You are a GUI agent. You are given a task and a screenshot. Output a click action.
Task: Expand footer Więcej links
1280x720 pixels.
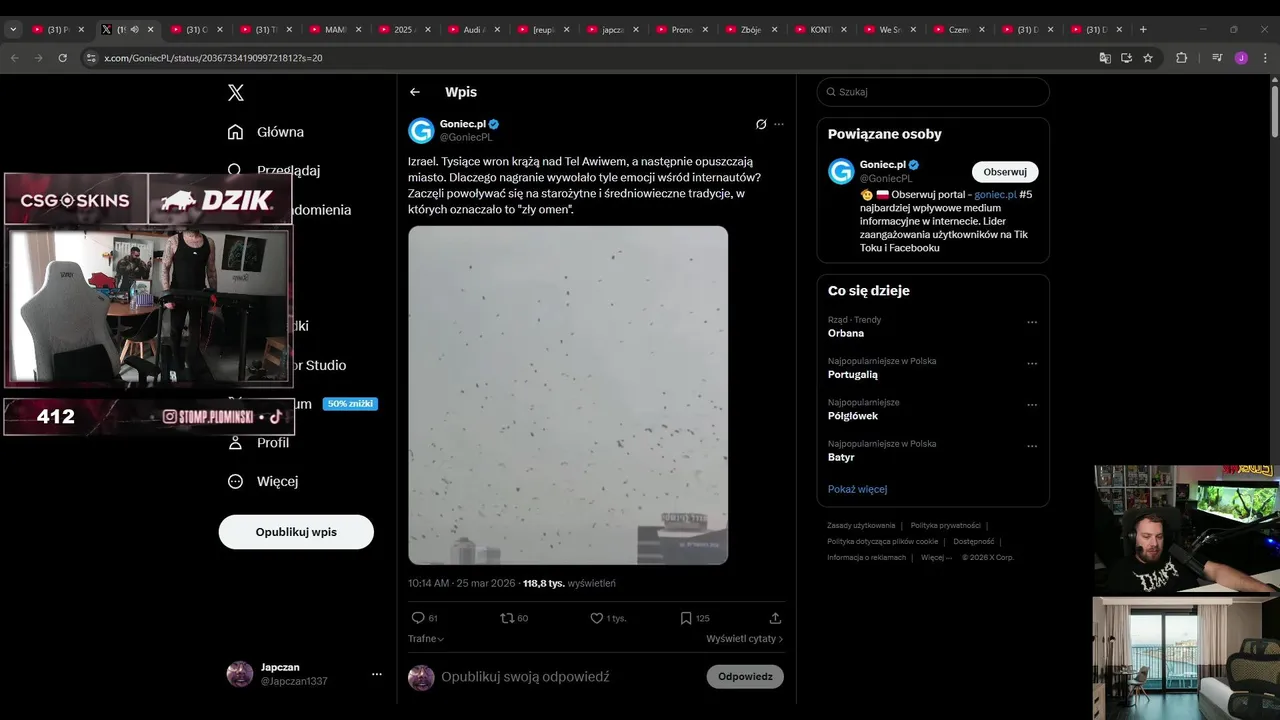(x=936, y=557)
